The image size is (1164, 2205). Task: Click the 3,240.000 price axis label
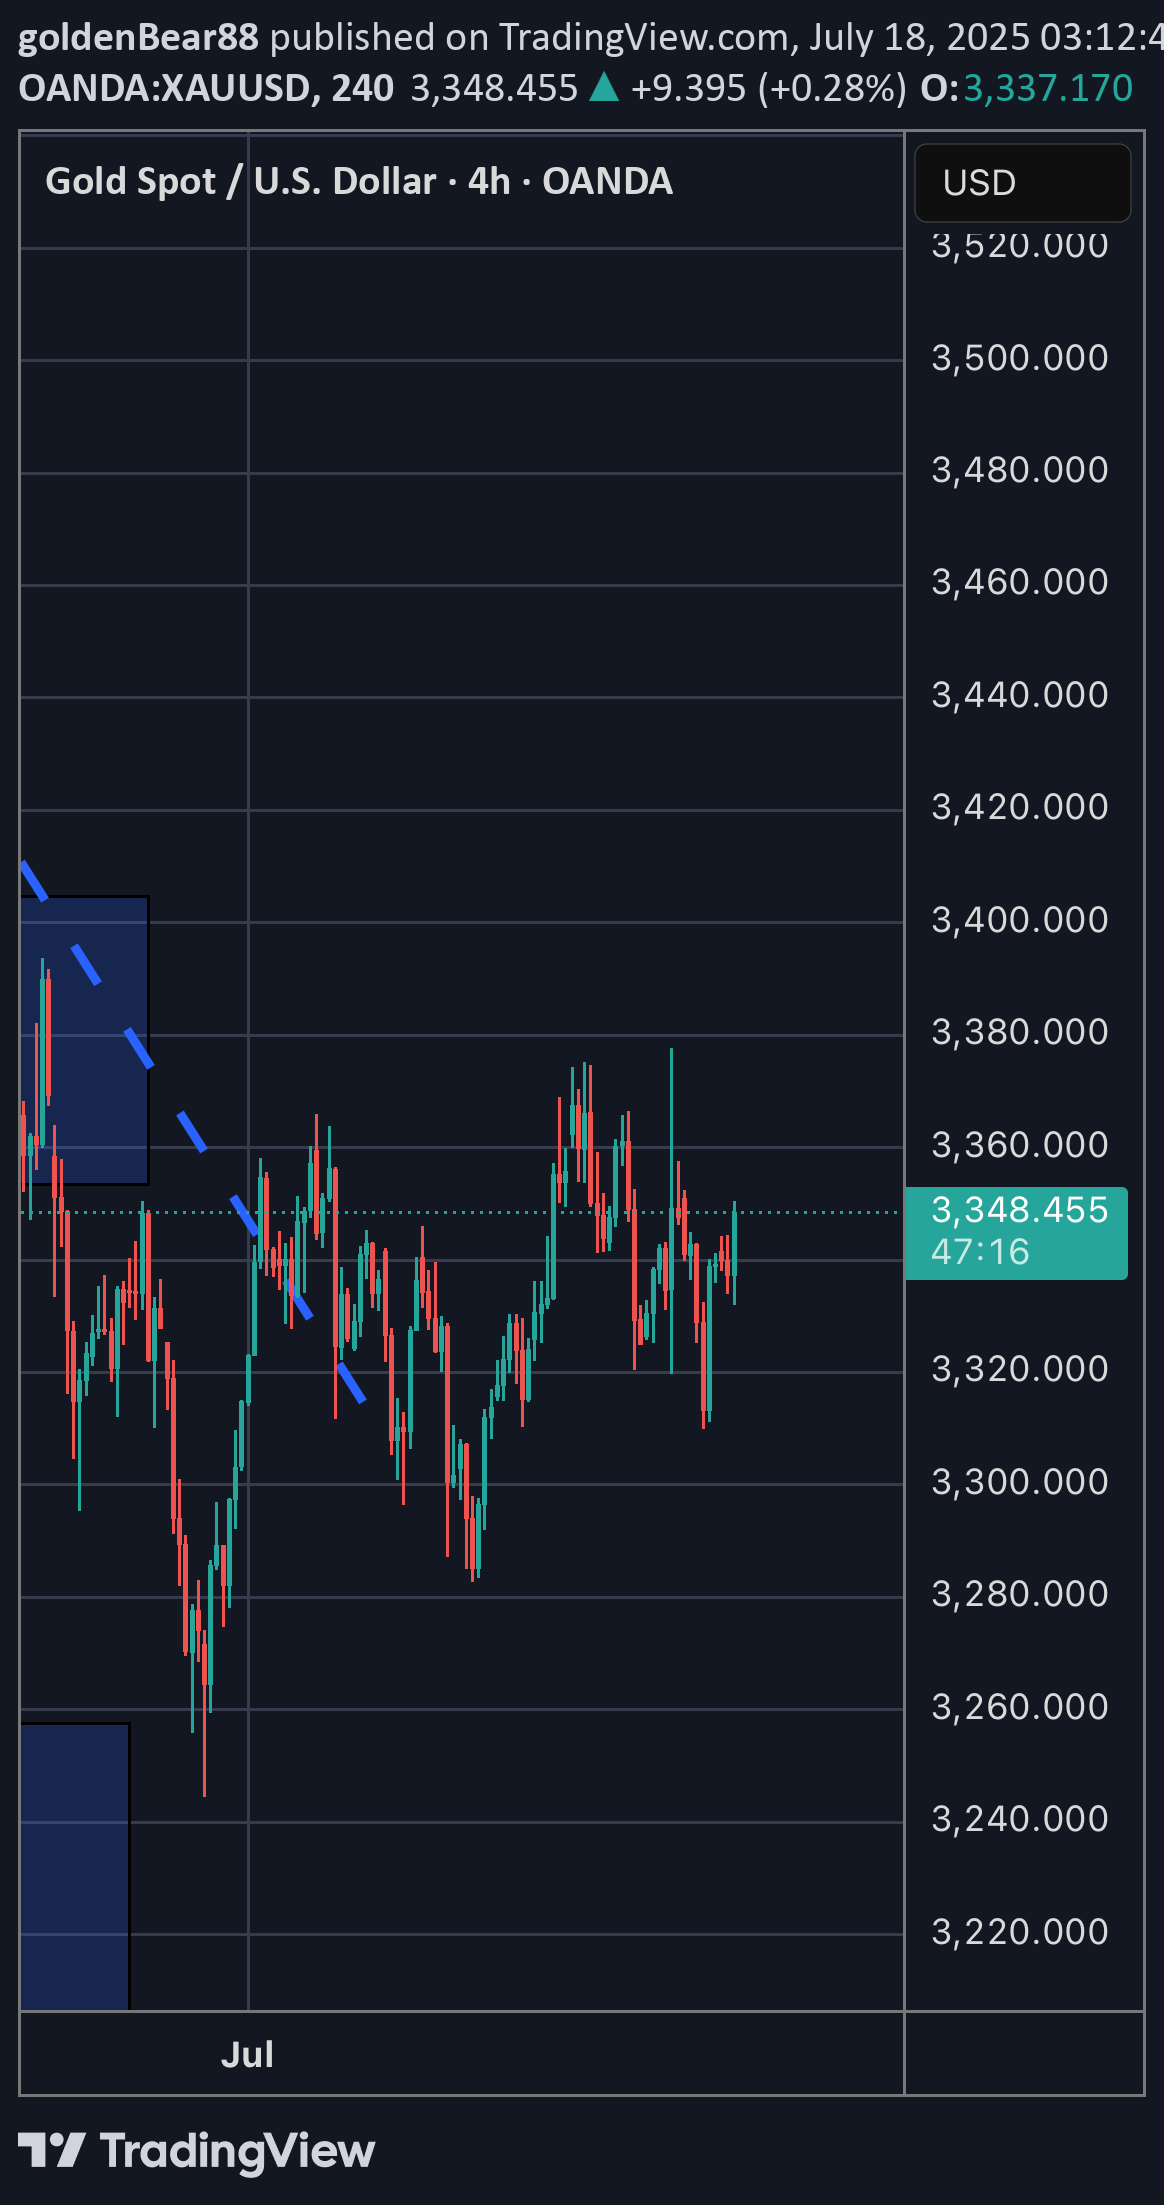[1020, 1818]
